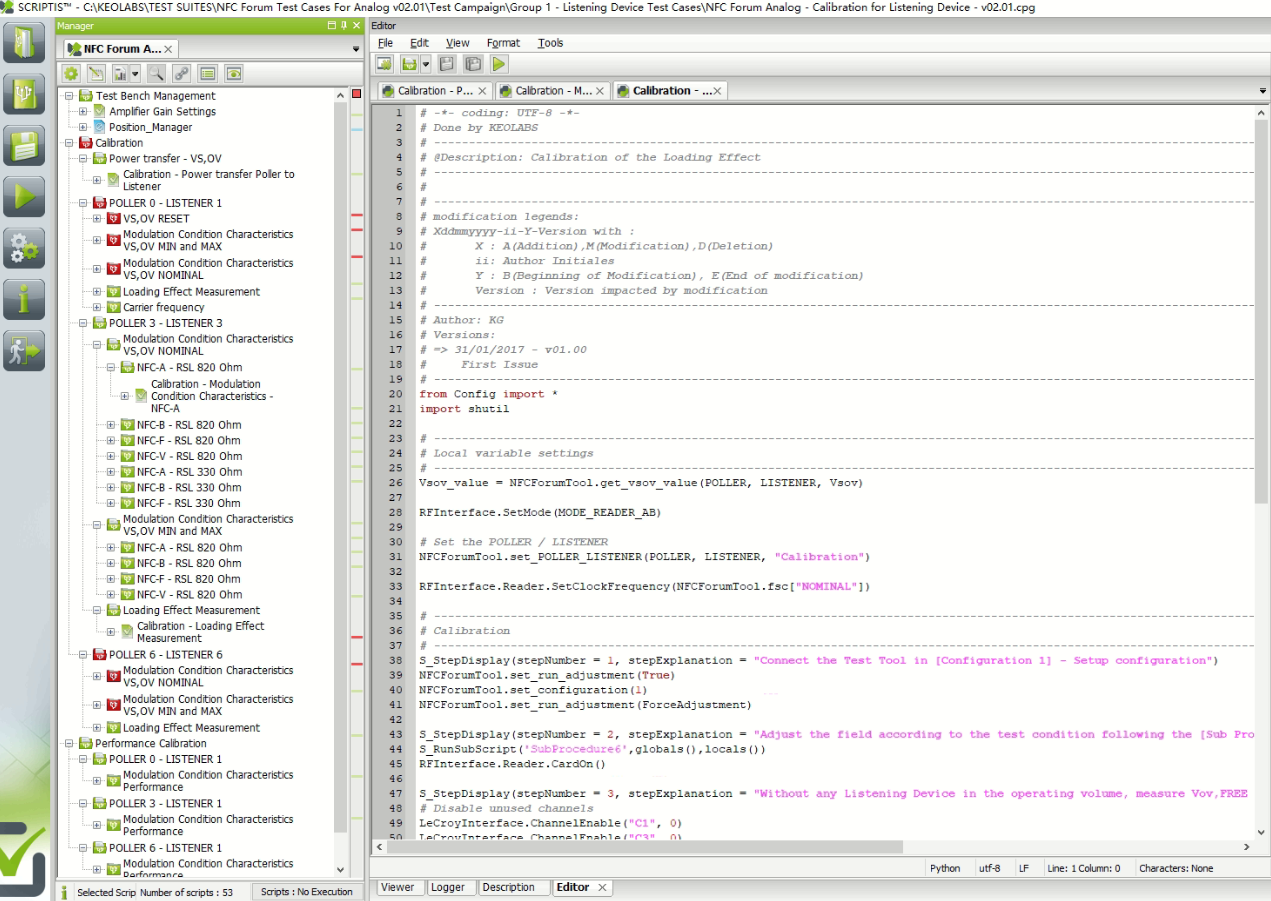The height and width of the screenshot is (901, 1271).
Task: Click the edit notepad icon in Manager toolbar
Action: click(96, 73)
